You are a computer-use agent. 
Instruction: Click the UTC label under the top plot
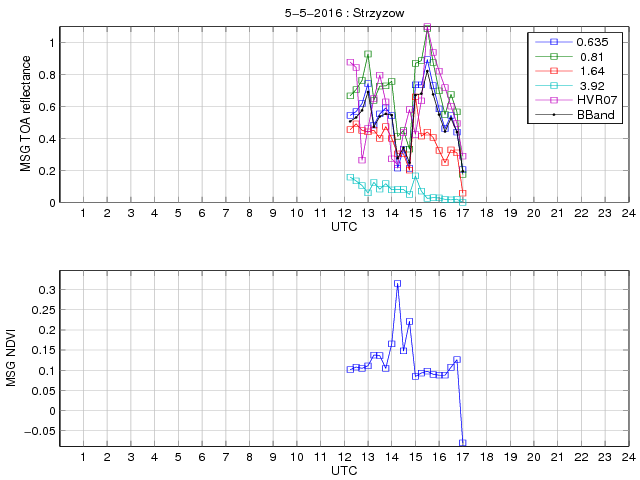(x=343, y=228)
